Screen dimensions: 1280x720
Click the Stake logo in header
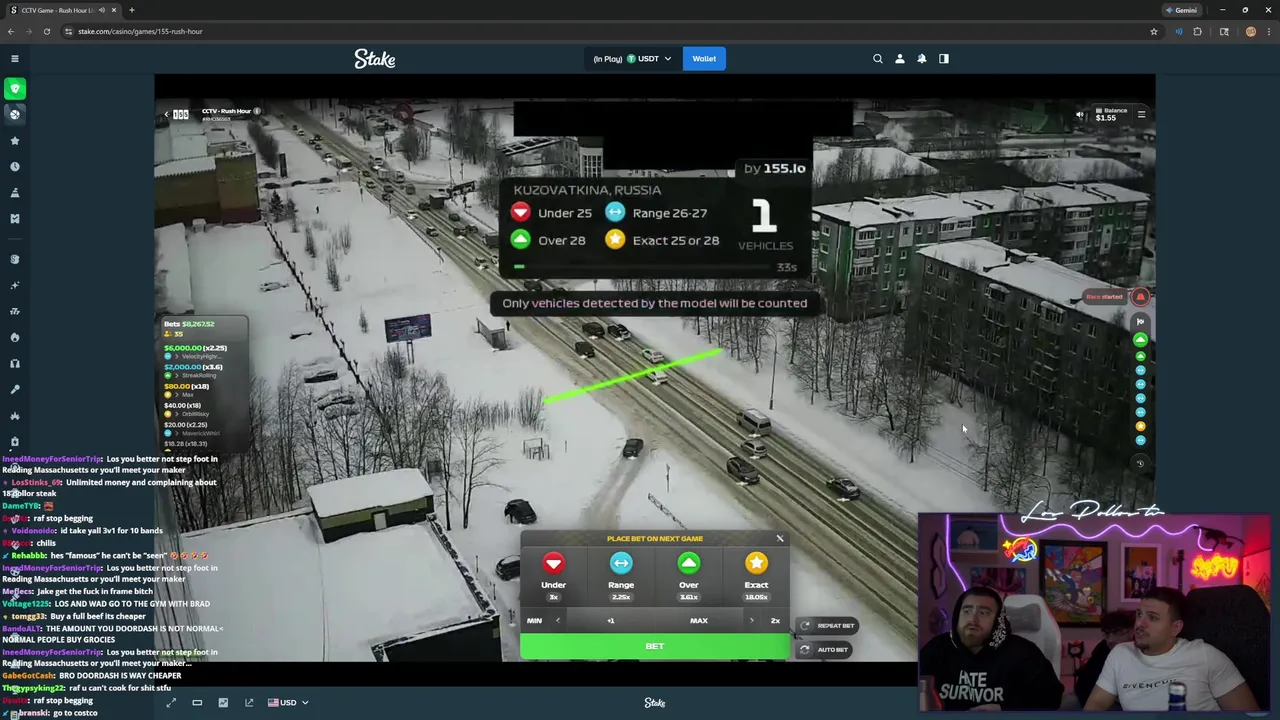pyautogui.click(x=375, y=59)
